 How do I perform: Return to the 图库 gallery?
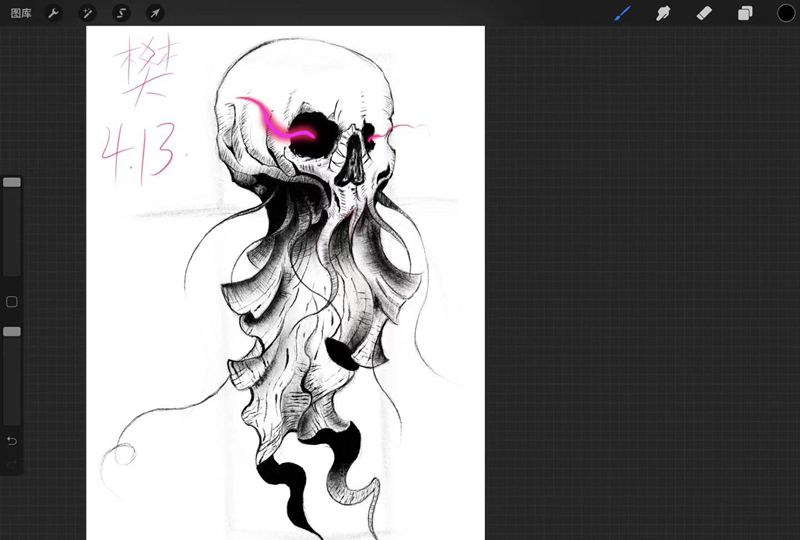pos(21,13)
